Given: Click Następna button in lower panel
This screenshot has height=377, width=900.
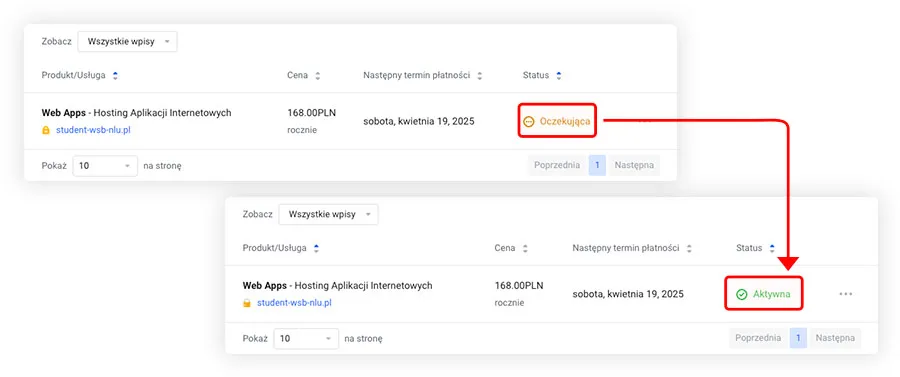Looking at the screenshot, I should [835, 338].
